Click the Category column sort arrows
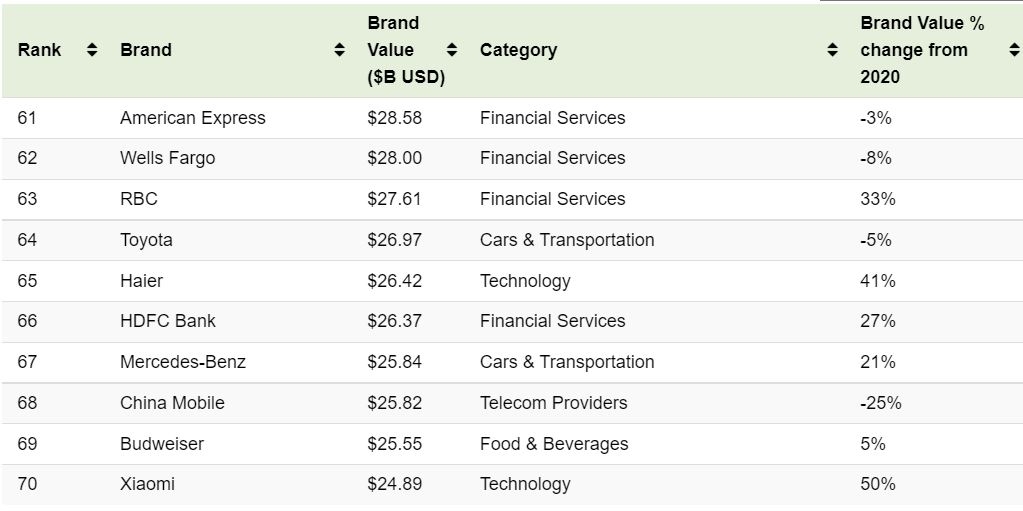Viewport: 1023px width, 511px height. [x=832, y=50]
